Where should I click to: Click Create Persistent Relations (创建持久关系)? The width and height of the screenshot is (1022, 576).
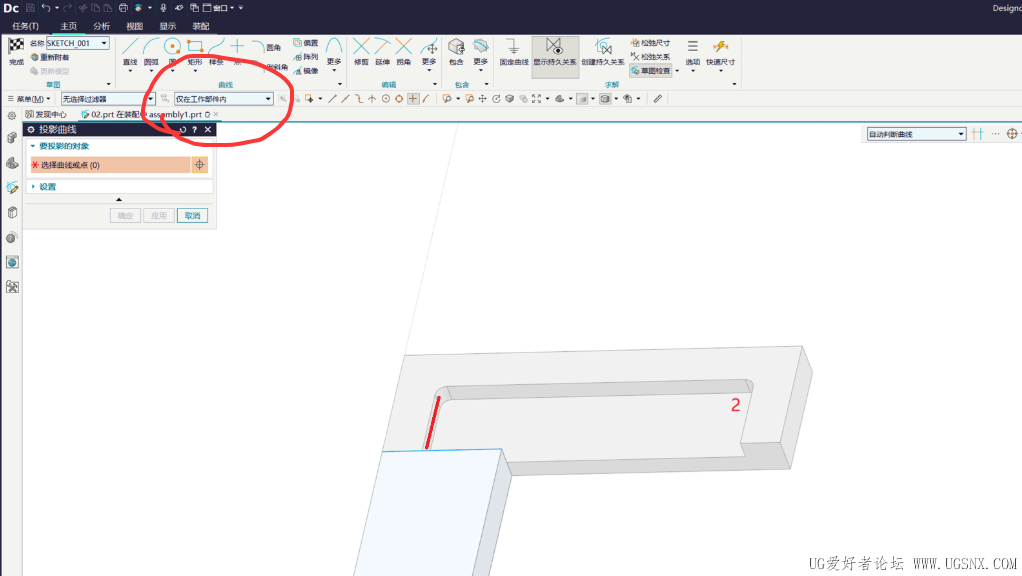pos(603,51)
